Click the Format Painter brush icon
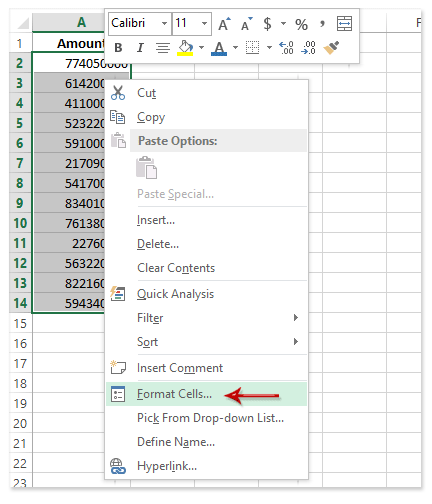 coord(331,48)
